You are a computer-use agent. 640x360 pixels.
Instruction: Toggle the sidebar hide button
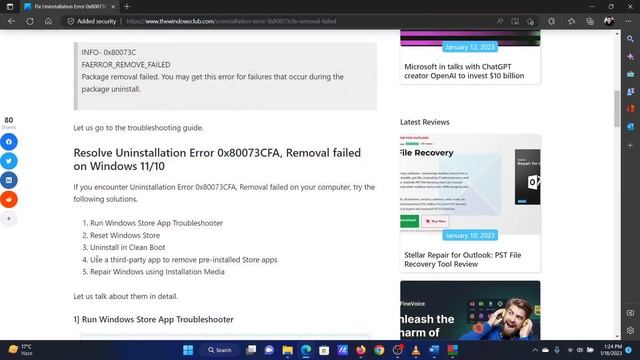click(x=631, y=313)
